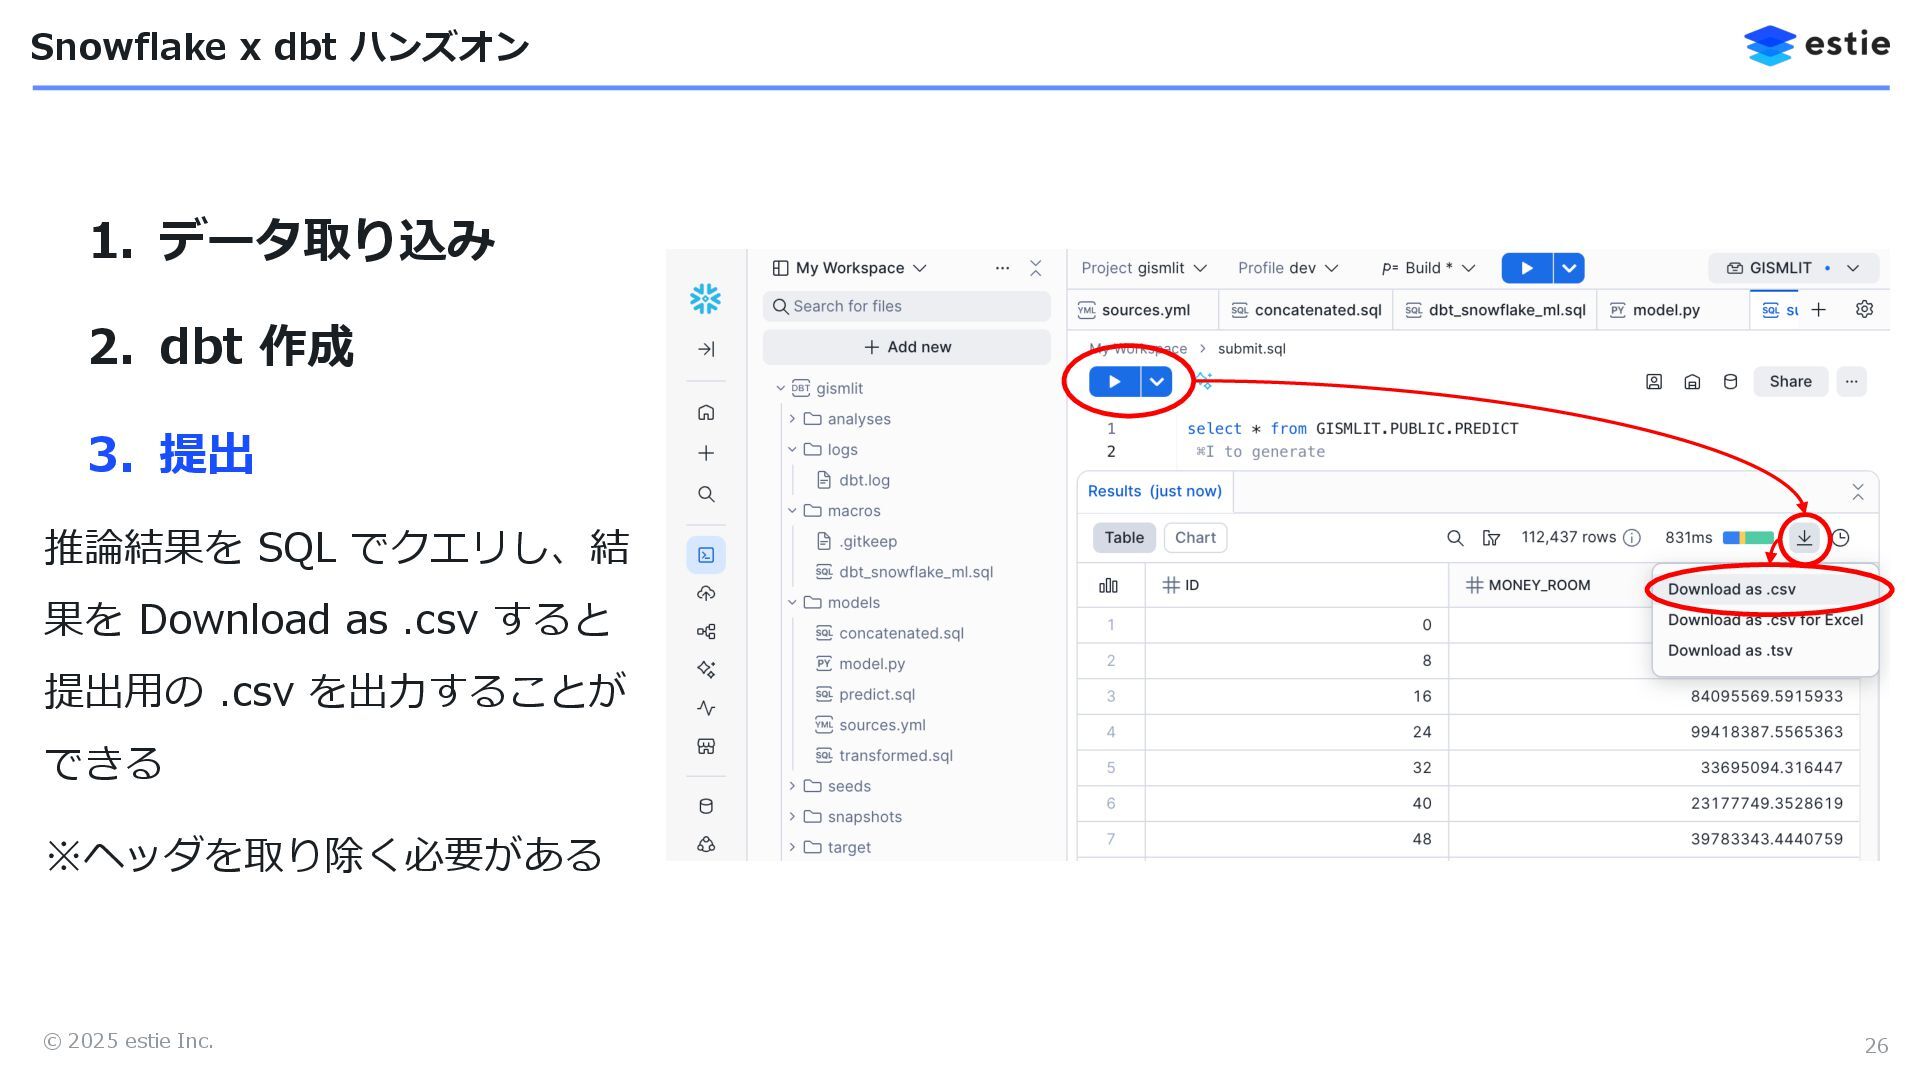The image size is (1920, 1080).
Task: Click the query time profile color bar
Action: [x=1747, y=538]
